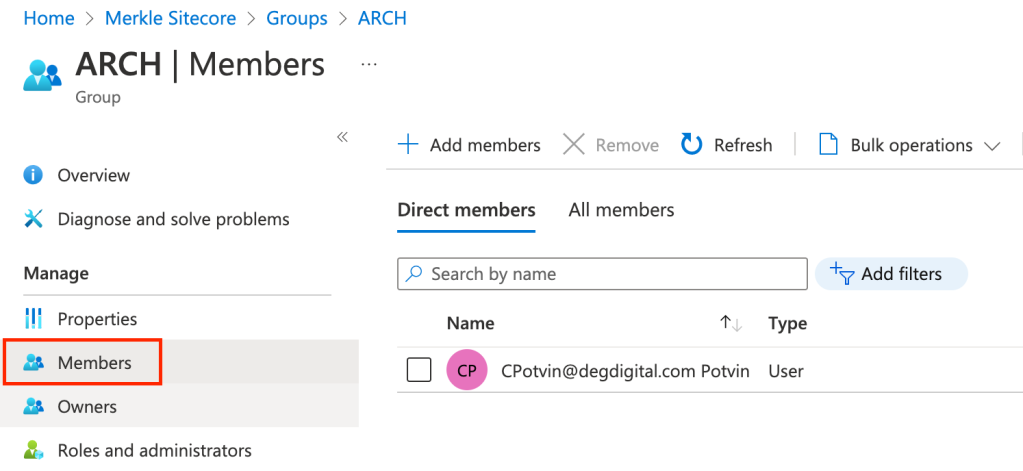This screenshot has height=471, width=1023.
Task: Sort the list by Name arrows
Action: click(x=731, y=323)
